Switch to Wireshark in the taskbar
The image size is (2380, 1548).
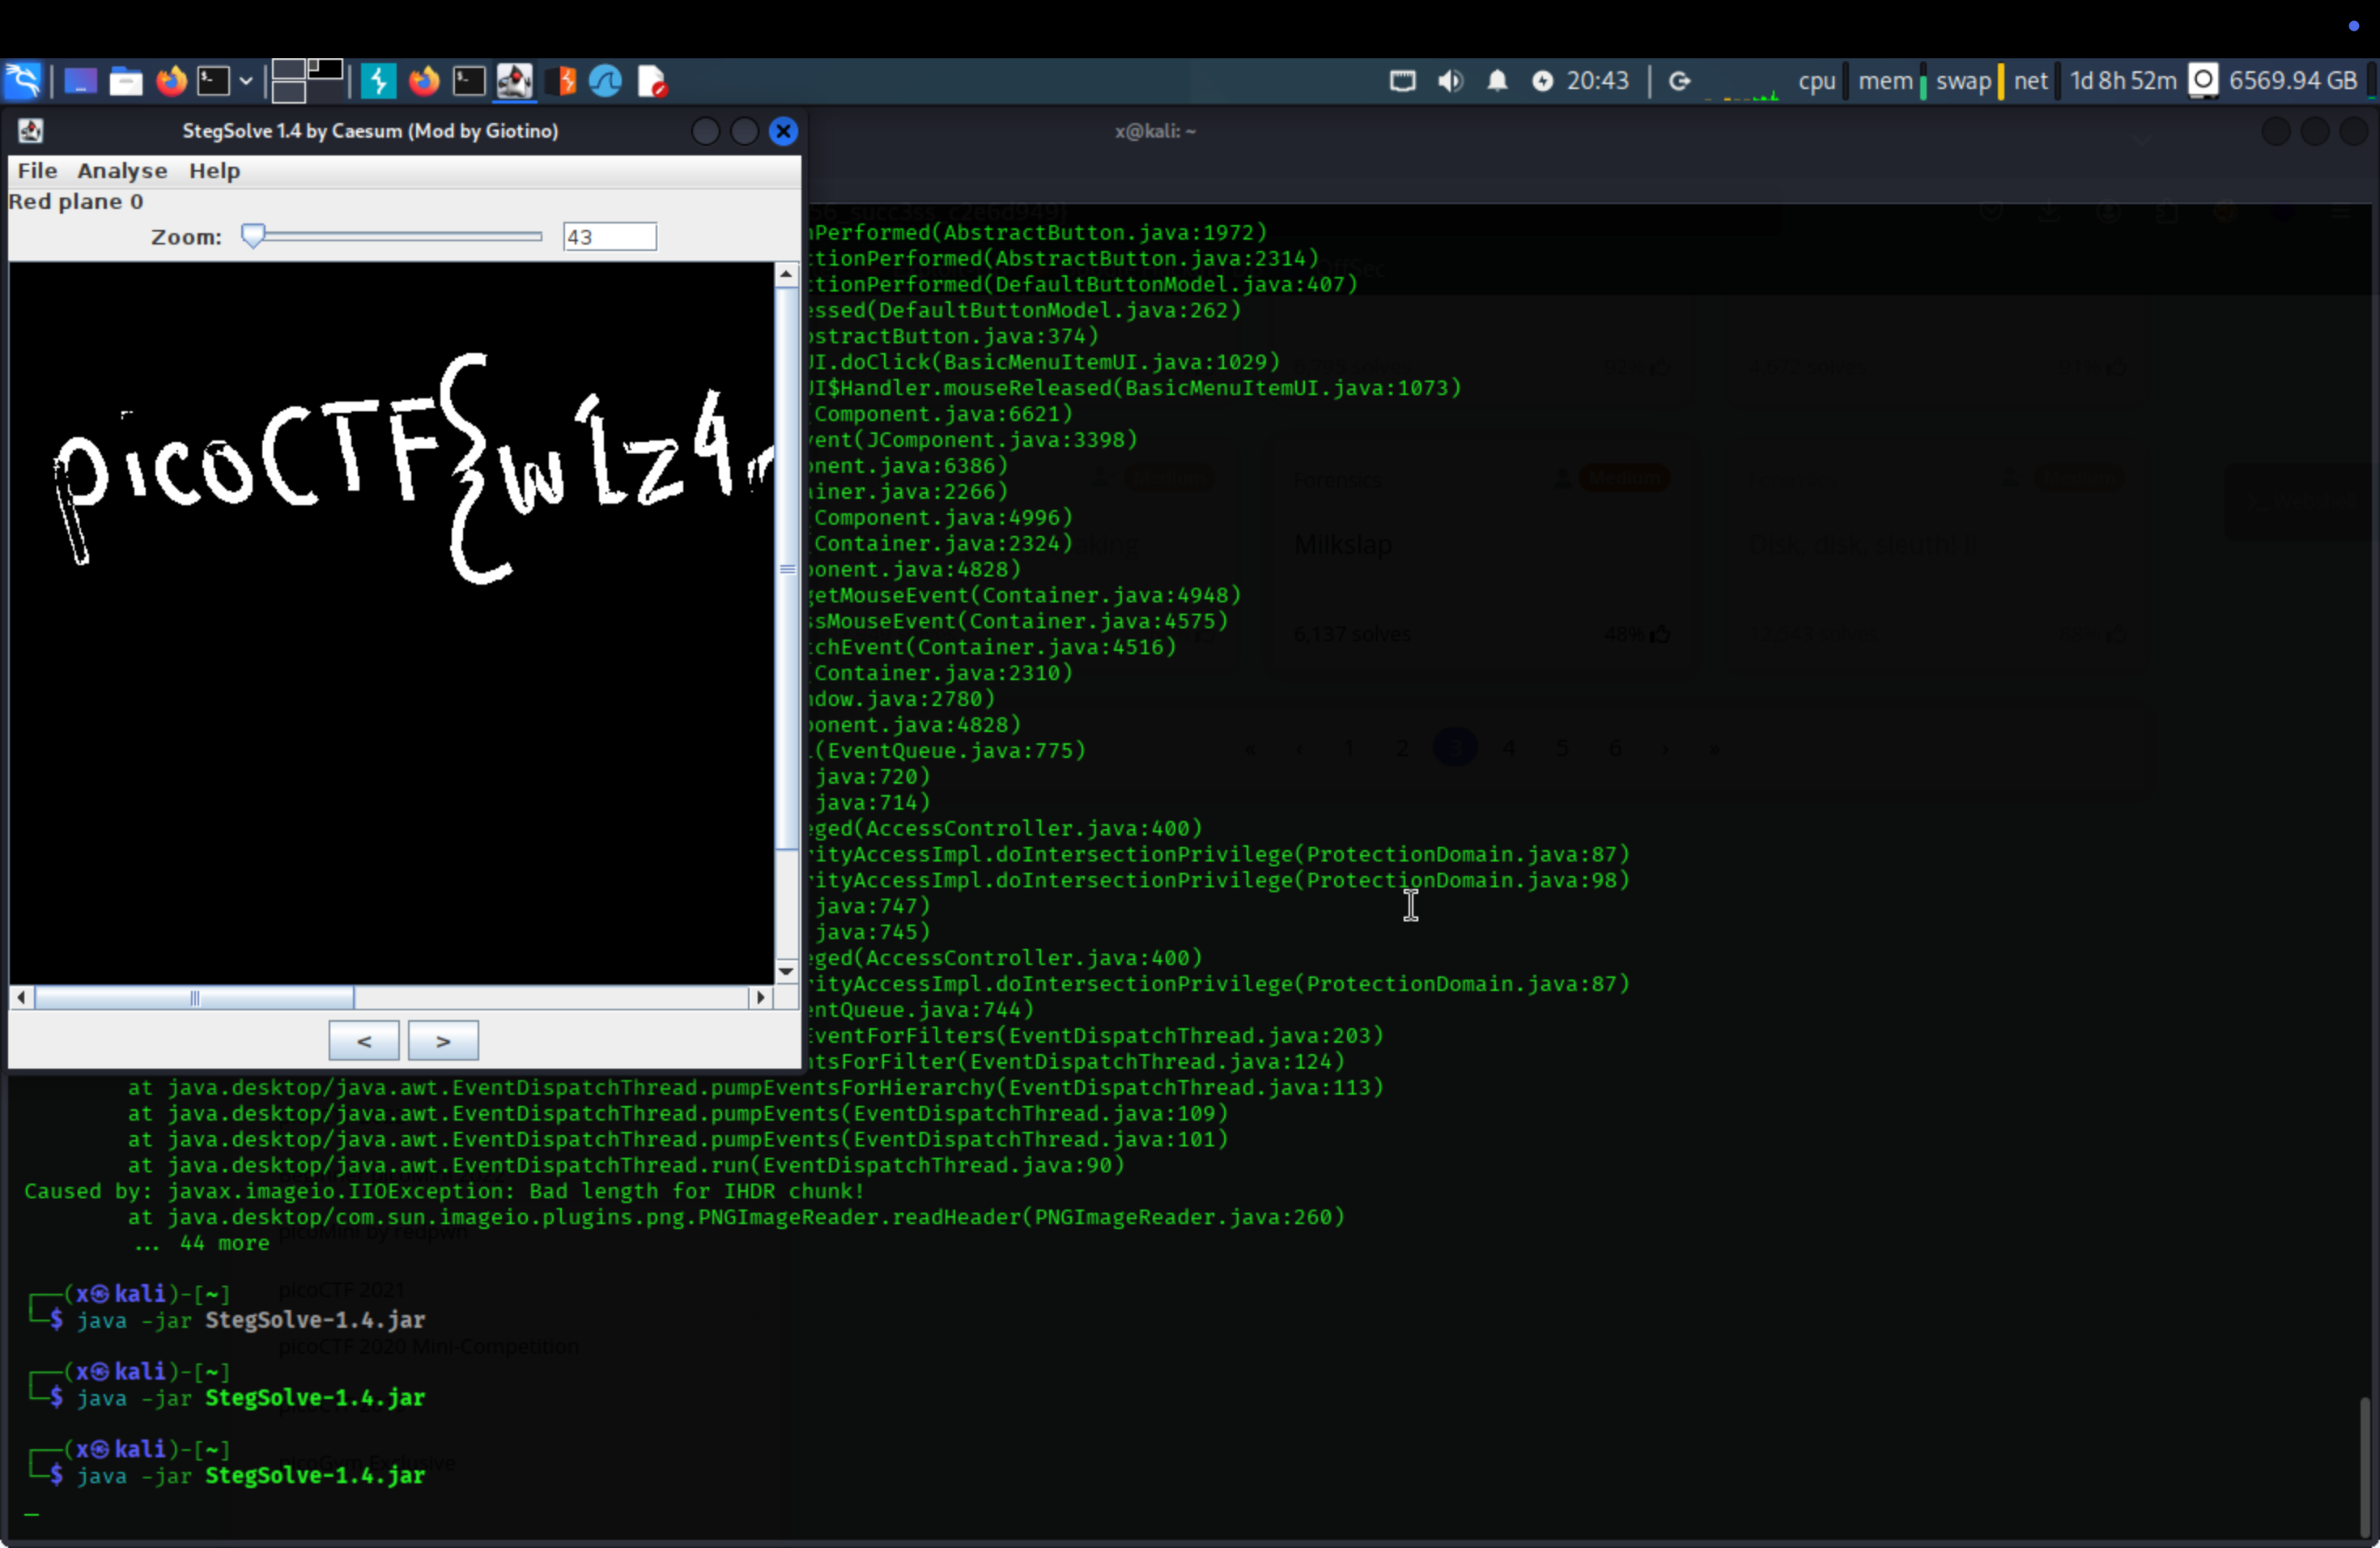(x=605, y=81)
